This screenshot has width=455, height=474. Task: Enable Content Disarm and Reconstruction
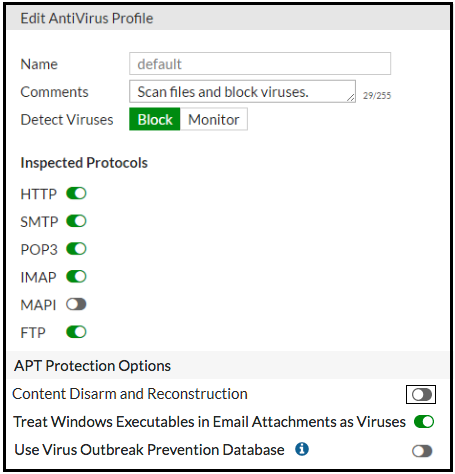422,395
